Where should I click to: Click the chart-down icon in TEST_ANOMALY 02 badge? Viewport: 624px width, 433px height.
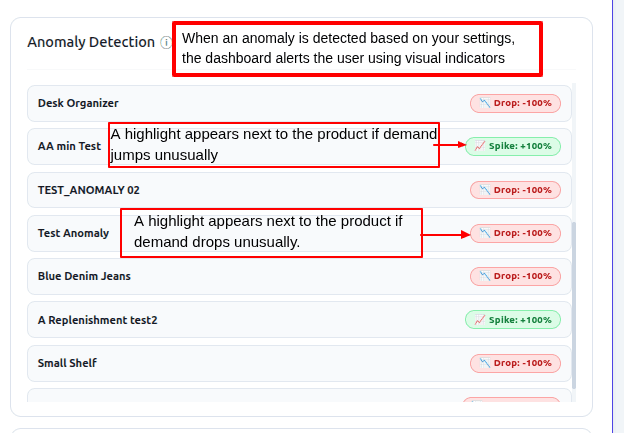(x=485, y=190)
